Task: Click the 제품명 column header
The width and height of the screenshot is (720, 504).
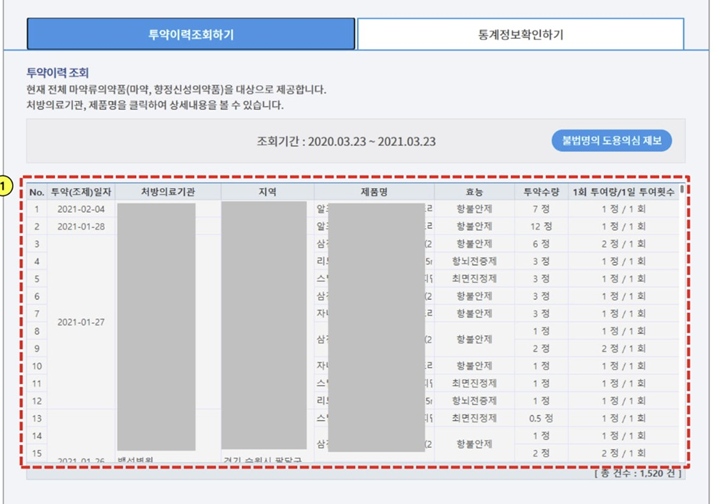Action: pos(374,192)
